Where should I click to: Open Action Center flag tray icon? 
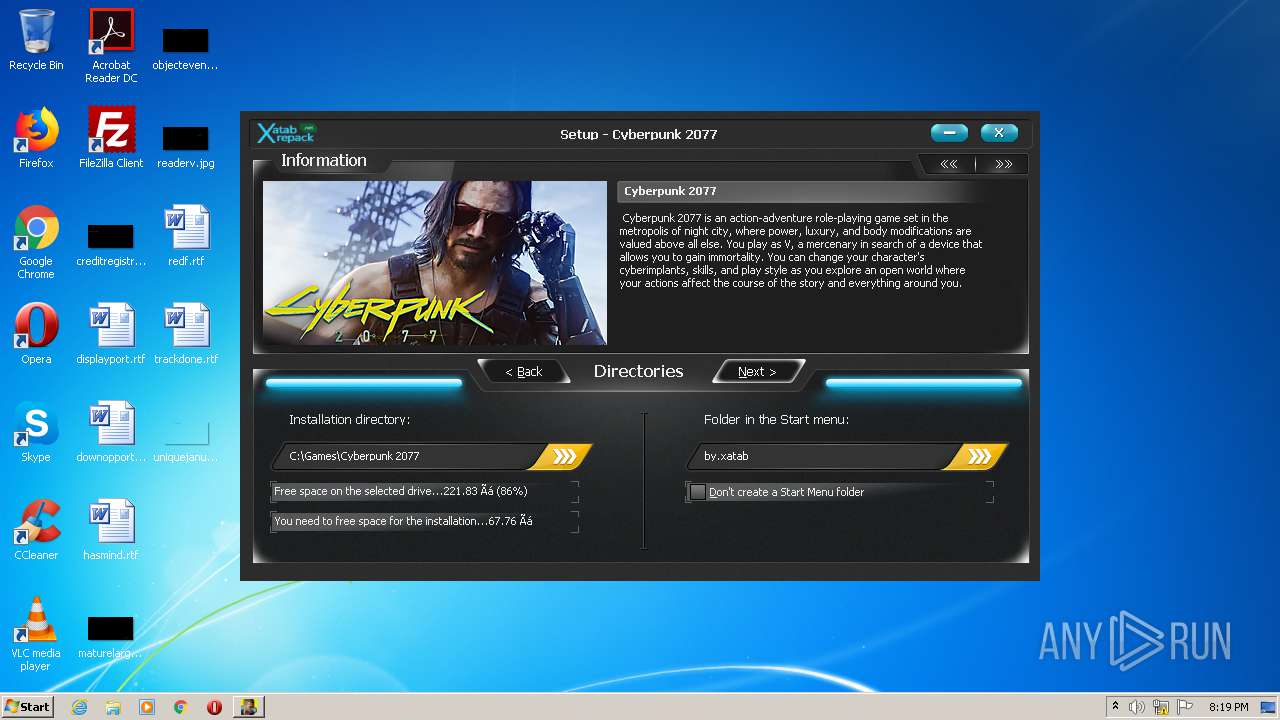1185,707
